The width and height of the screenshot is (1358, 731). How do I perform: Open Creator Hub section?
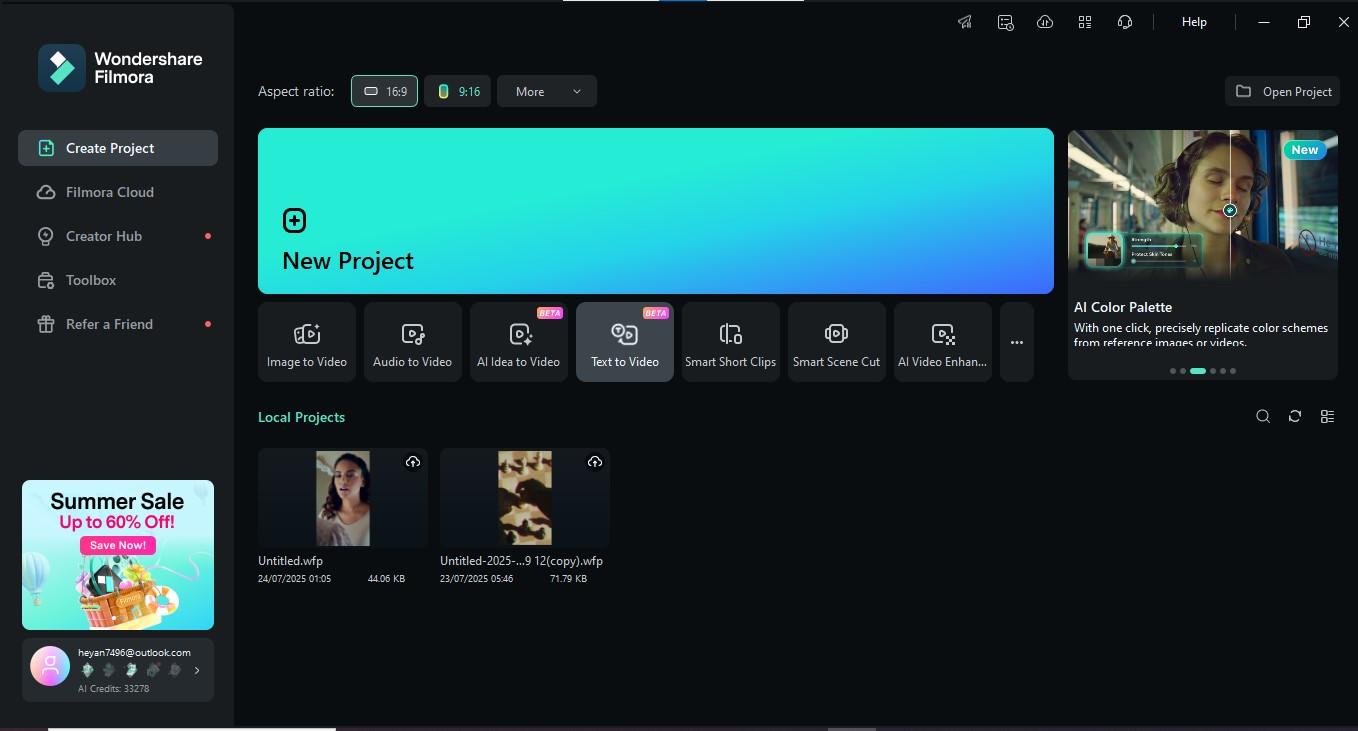tap(118, 236)
